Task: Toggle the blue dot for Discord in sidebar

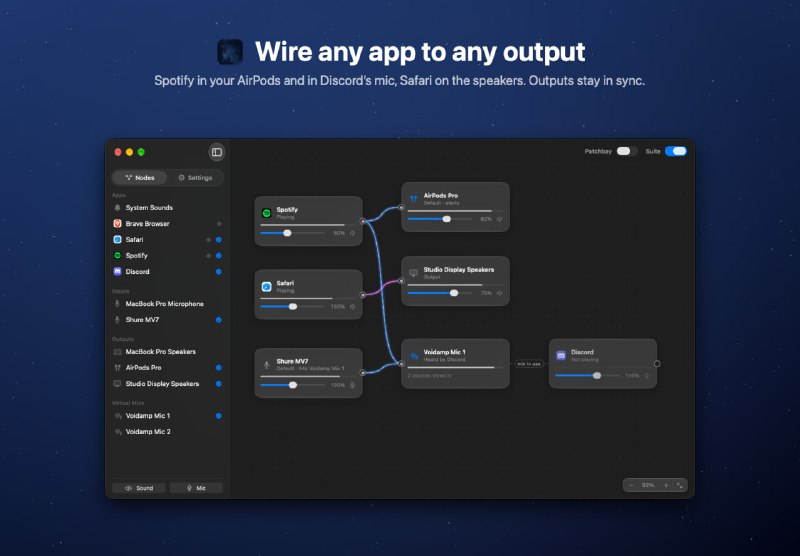Action: click(218, 272)
